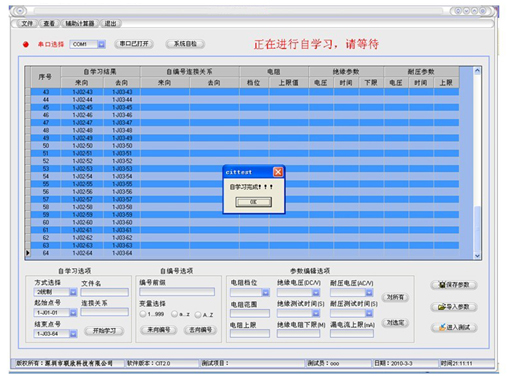Viewport: 512px width, 380px height.
Task: Click the 串口已打开 button
Action: (x=134, y=44)
